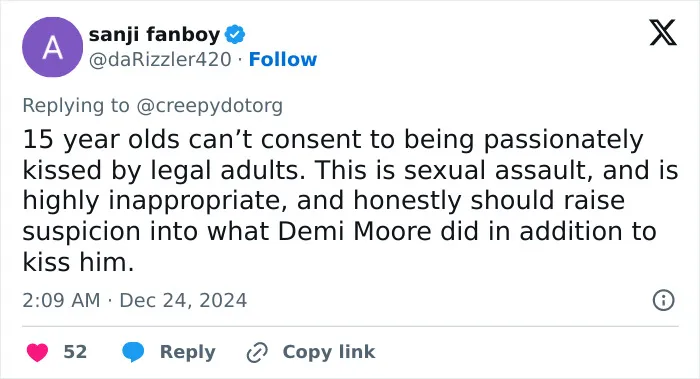
Task: Click the divider line above actions
Action: tap(350, 326)
